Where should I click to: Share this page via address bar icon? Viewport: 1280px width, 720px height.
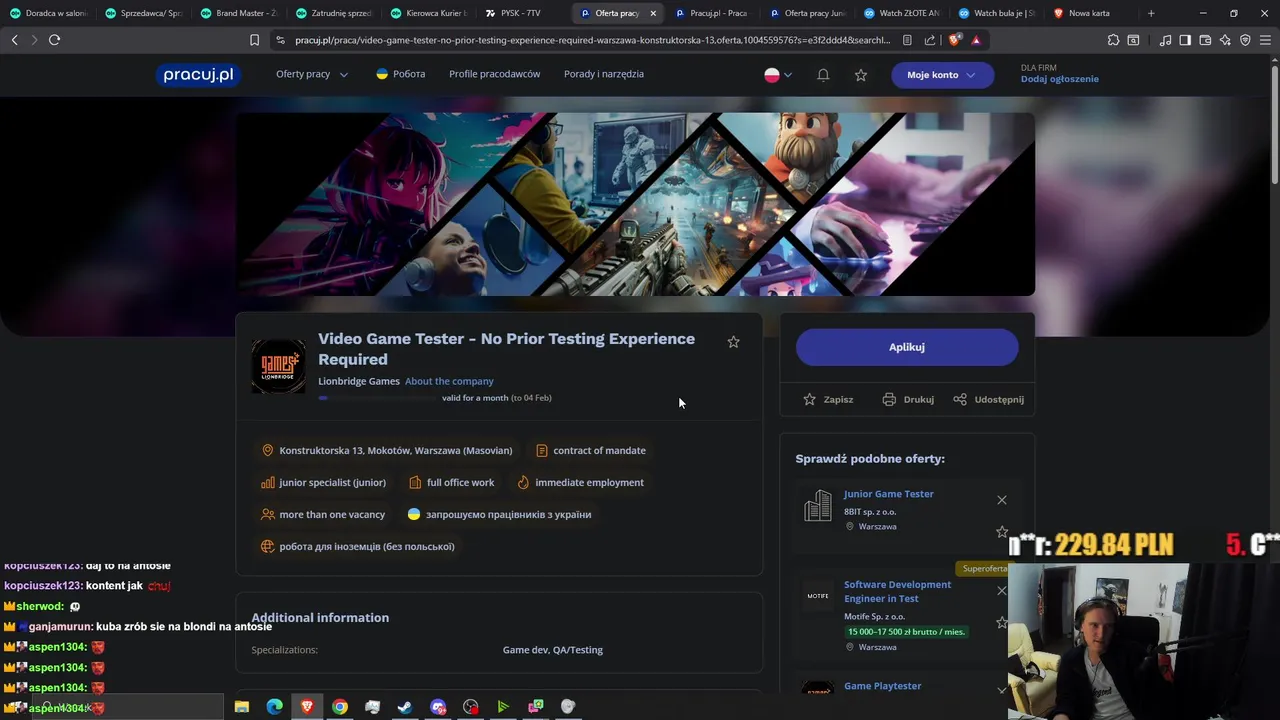point(930,40)
